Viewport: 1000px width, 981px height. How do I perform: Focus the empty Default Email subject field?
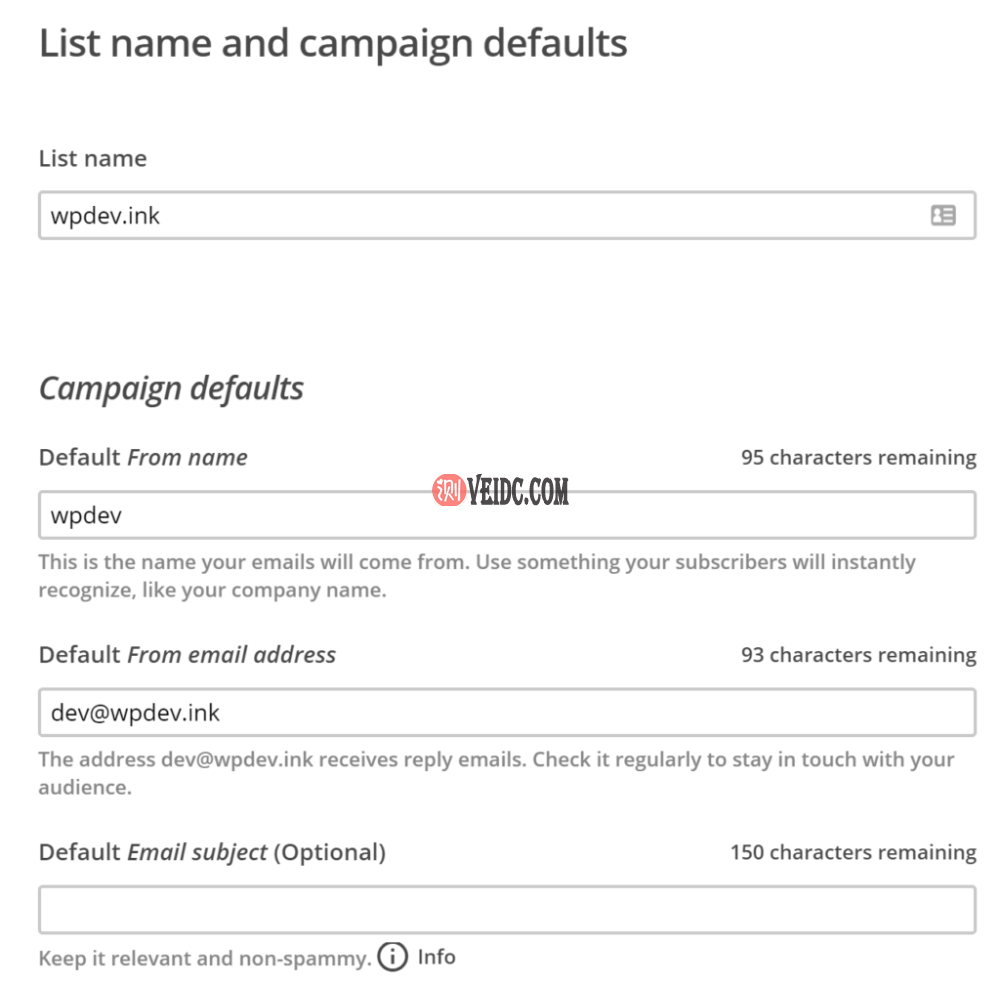point(506,909)
